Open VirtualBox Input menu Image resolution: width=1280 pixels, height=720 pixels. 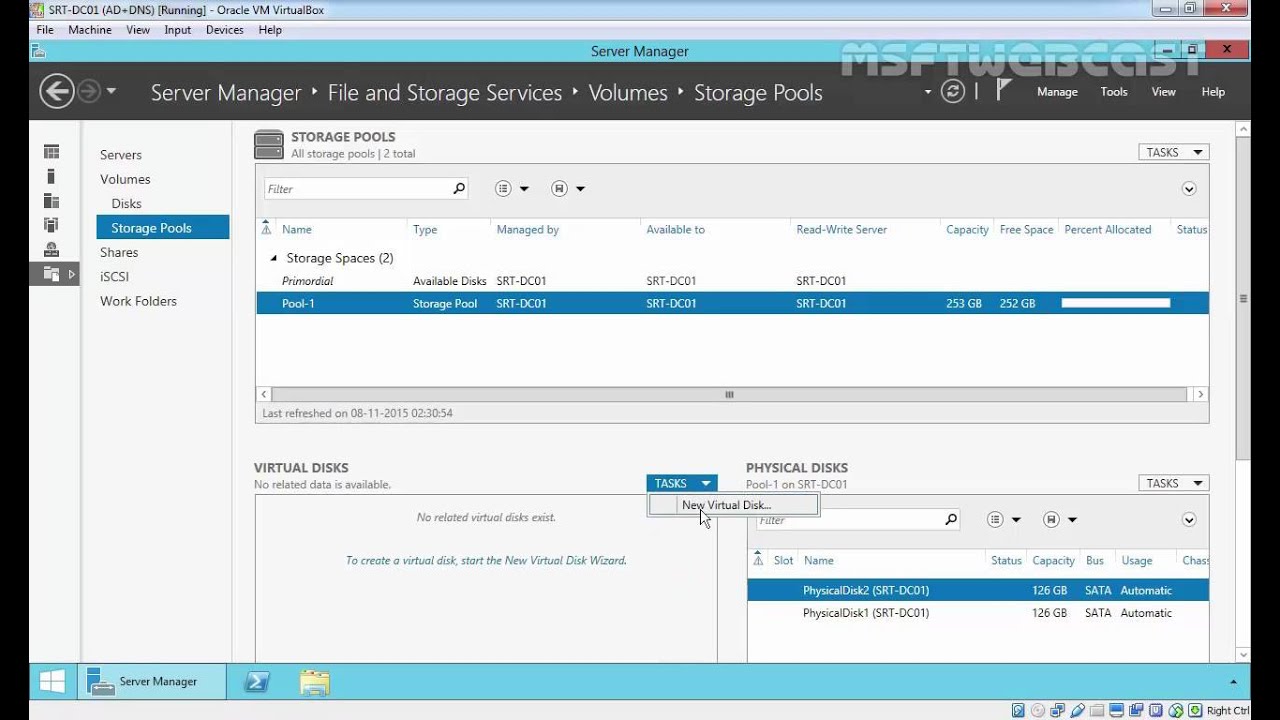pos(178,30)
